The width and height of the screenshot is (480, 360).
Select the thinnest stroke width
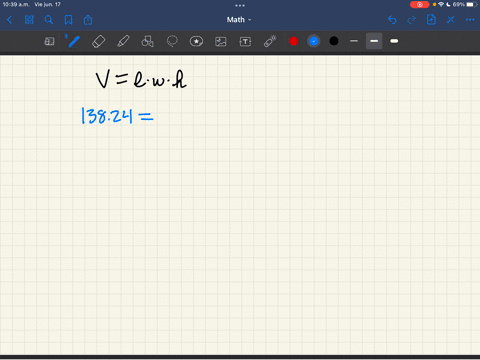pyautogui.click(x=354, y=41)
